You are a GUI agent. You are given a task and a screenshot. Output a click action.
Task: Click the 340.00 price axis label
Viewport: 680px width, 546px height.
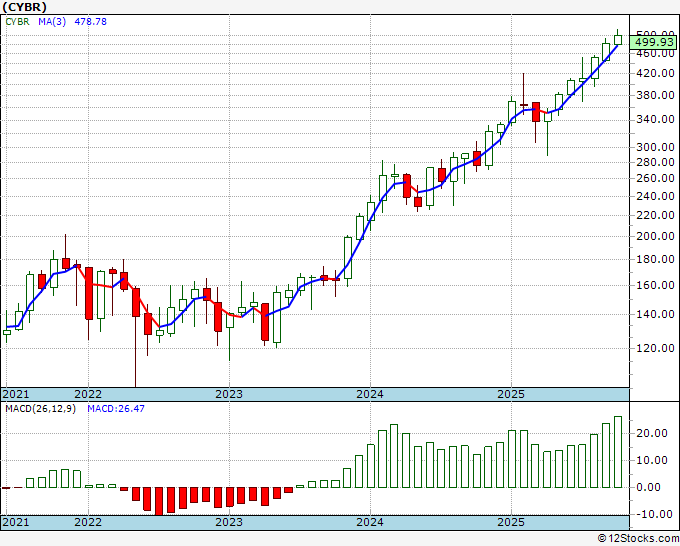[655, 119]
